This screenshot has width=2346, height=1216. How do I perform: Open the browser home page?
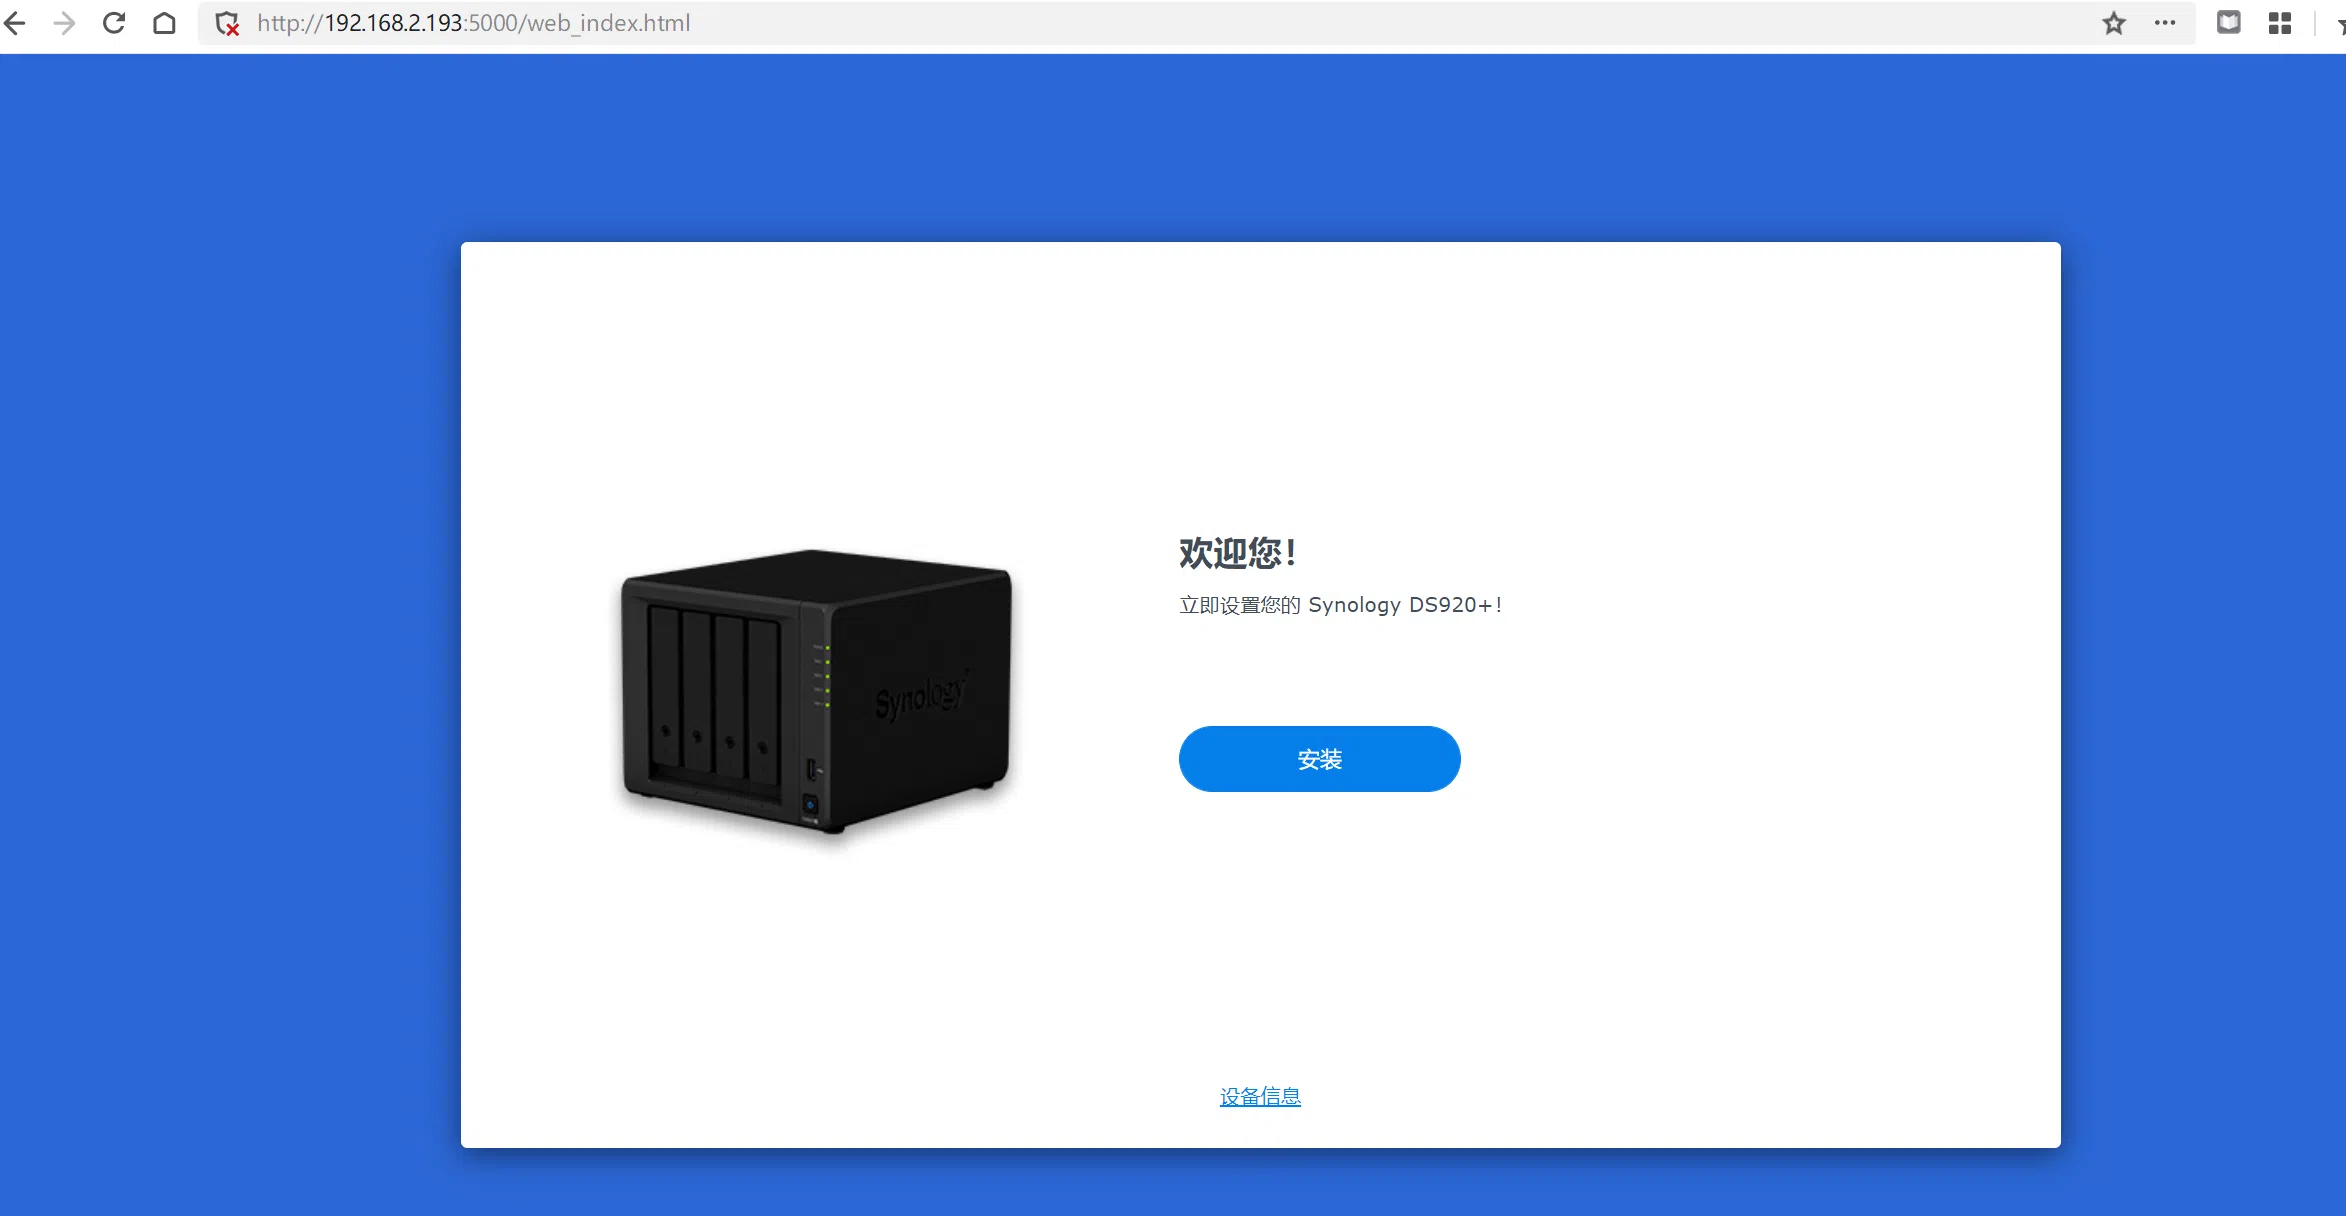(x=163, y=23)
